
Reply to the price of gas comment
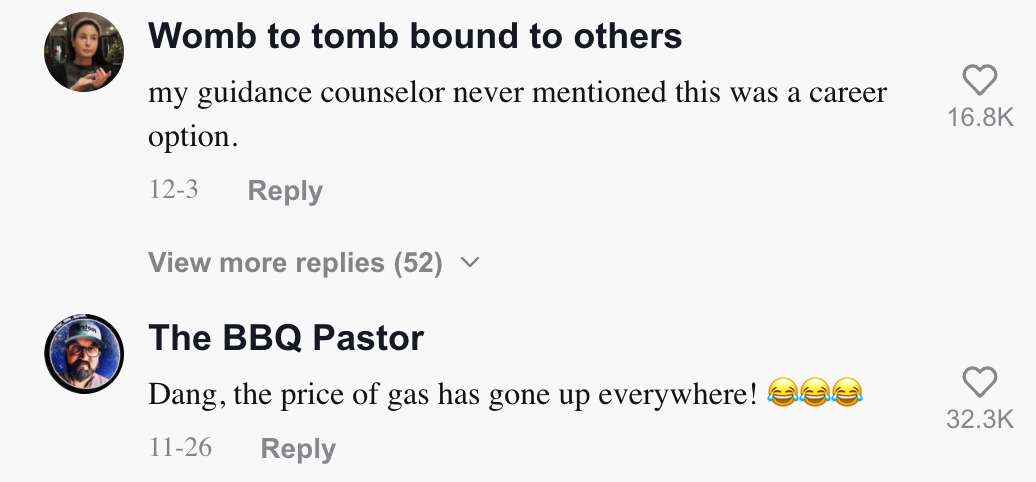click(298, 449)
